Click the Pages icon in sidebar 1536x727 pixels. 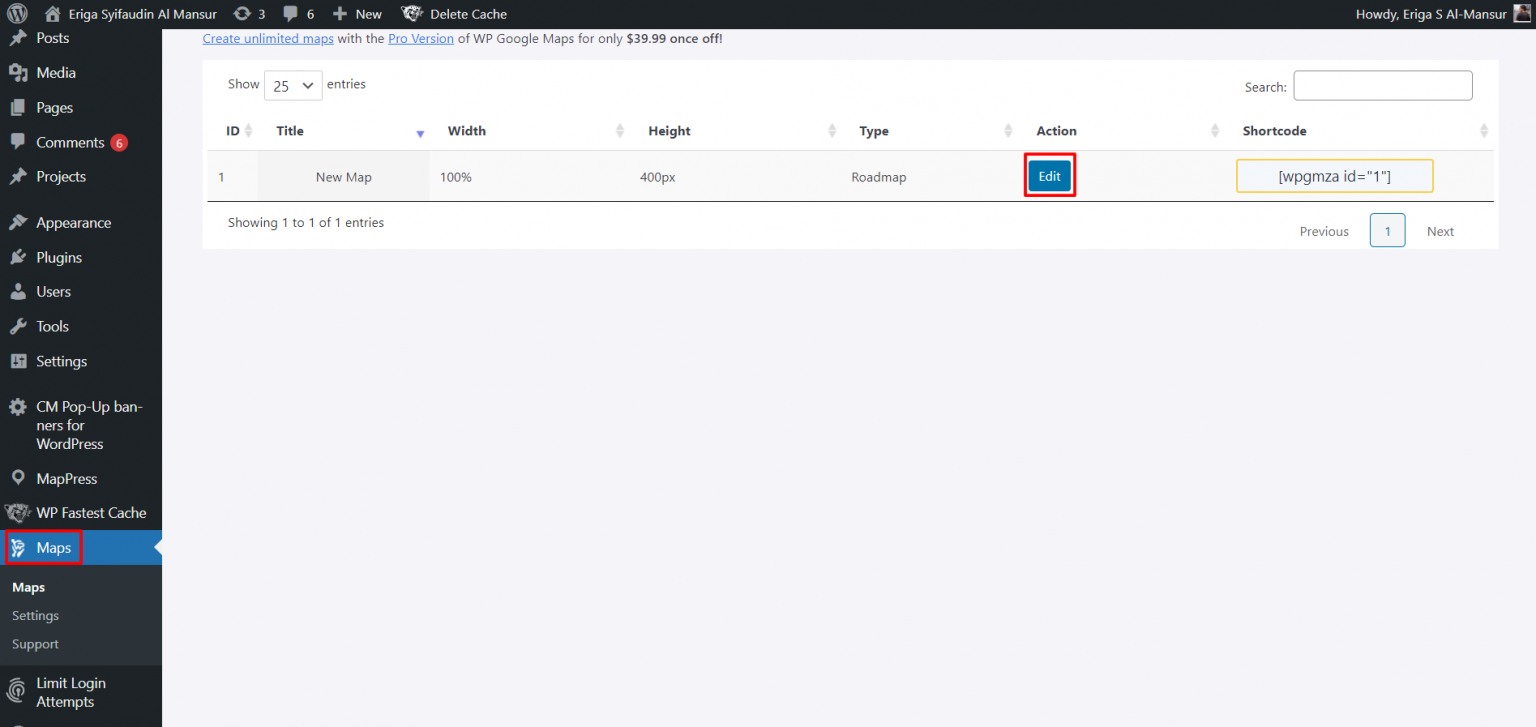pos(18,108)
